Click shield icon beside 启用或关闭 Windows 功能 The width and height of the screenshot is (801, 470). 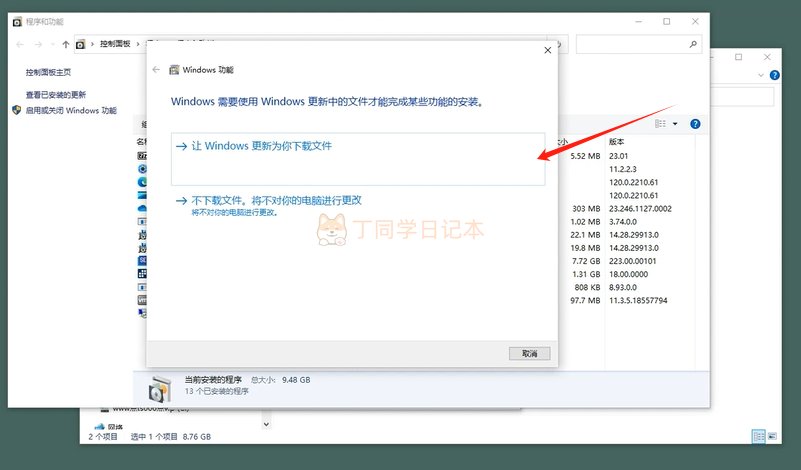(16, 110)
